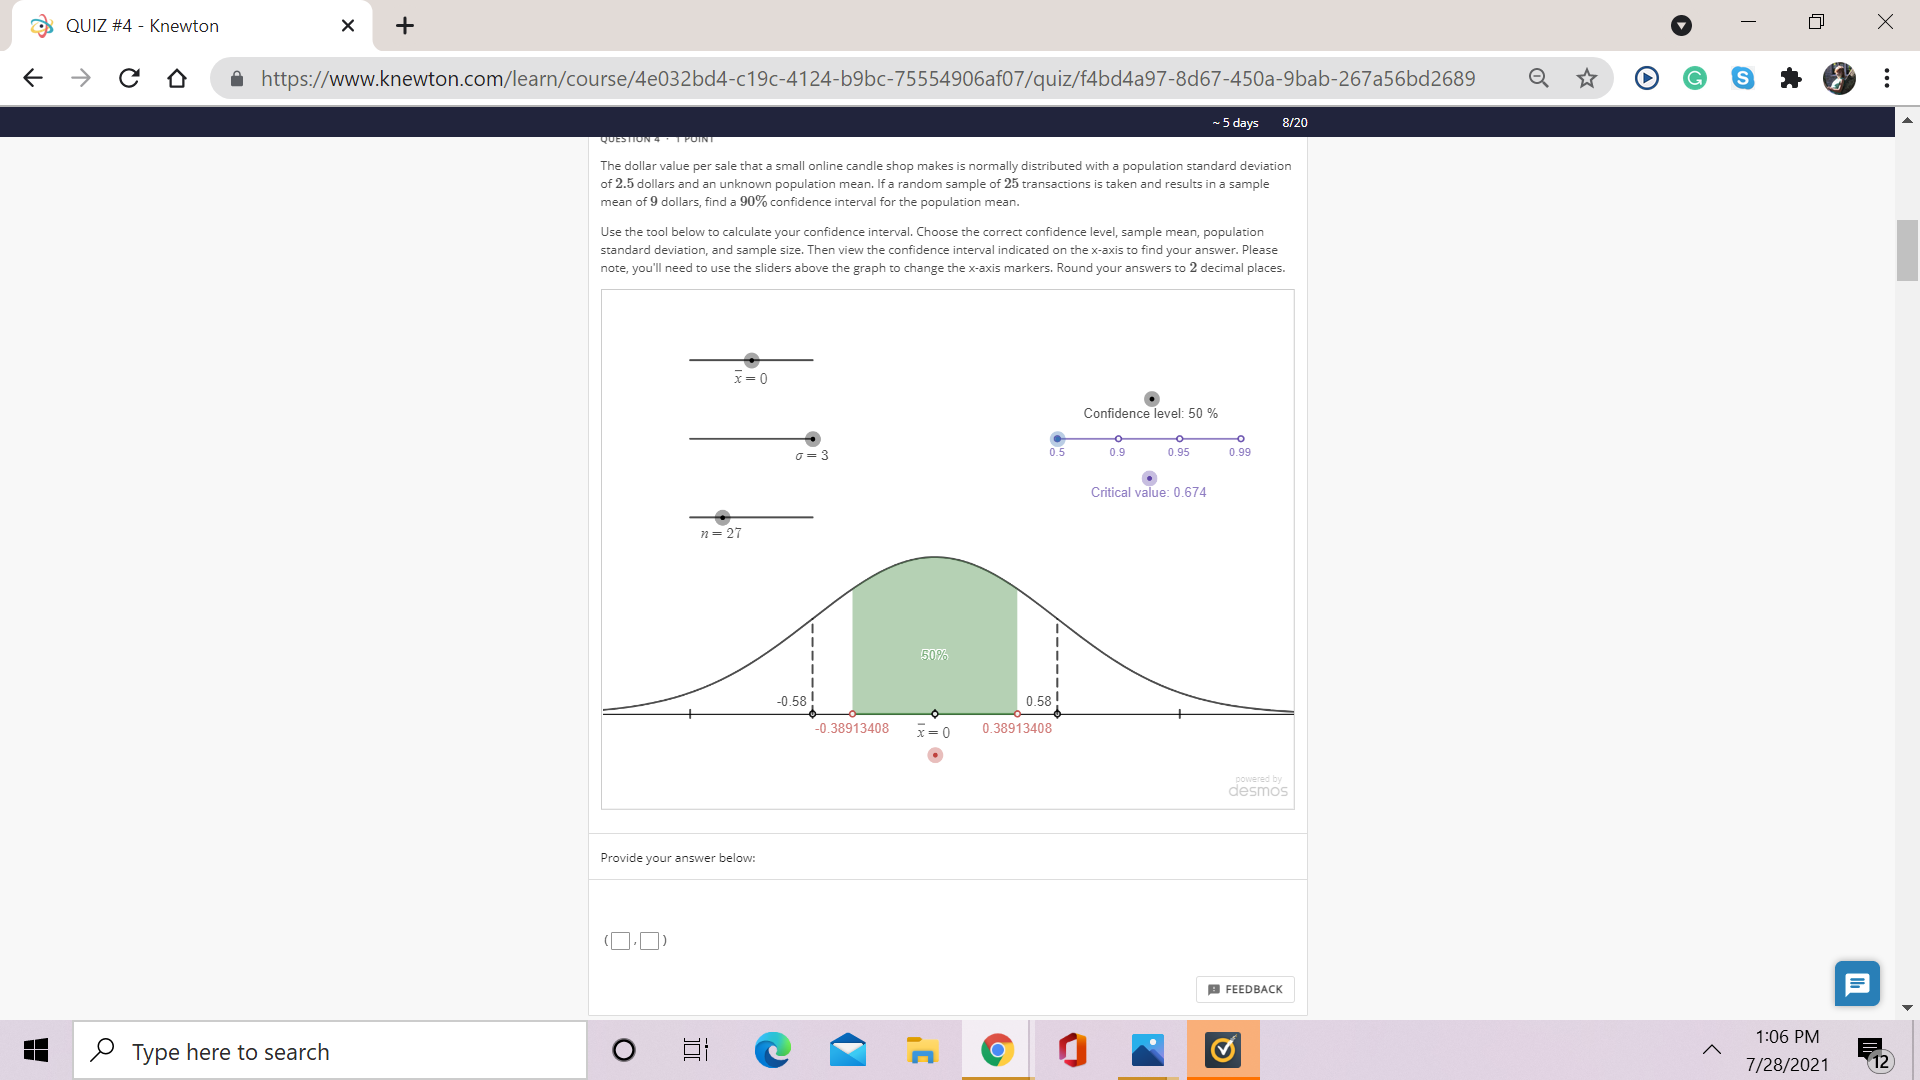Click the FEEDBACK button
The width and height of the screenshot is (1920, 1080).
click(x=1244, y=989)
